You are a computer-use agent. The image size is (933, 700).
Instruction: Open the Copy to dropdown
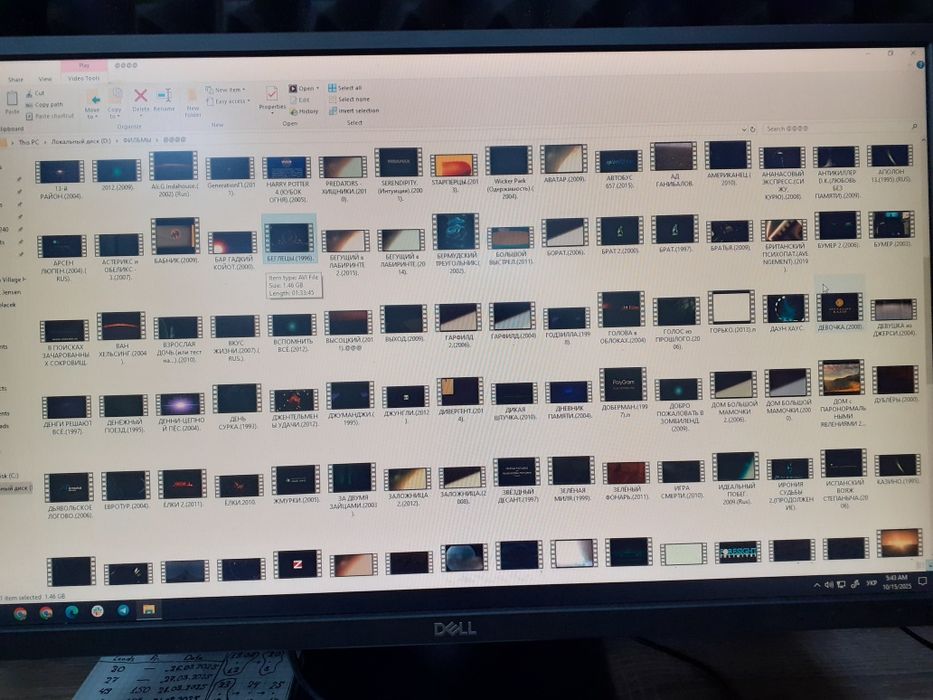[x=115, y=104]
